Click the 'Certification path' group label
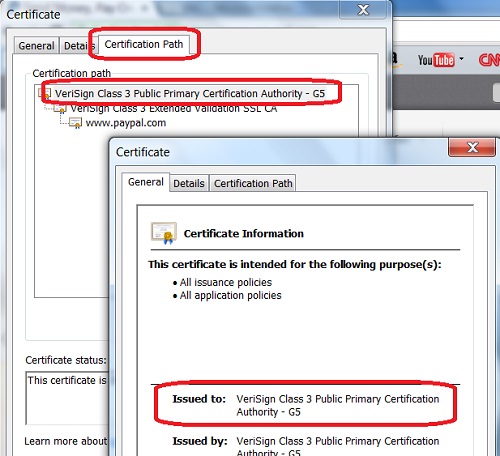The width and height of the screenshot is (500, 456). [71, 73]
